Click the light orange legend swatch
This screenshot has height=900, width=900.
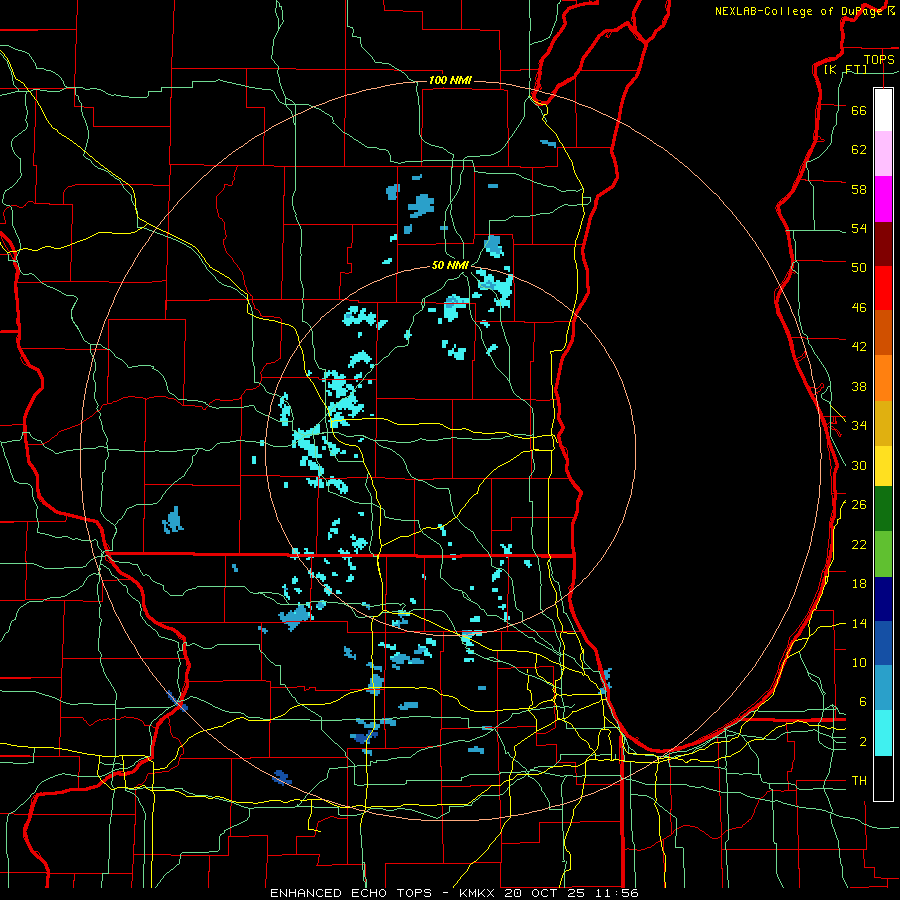[x=883, y=378]
